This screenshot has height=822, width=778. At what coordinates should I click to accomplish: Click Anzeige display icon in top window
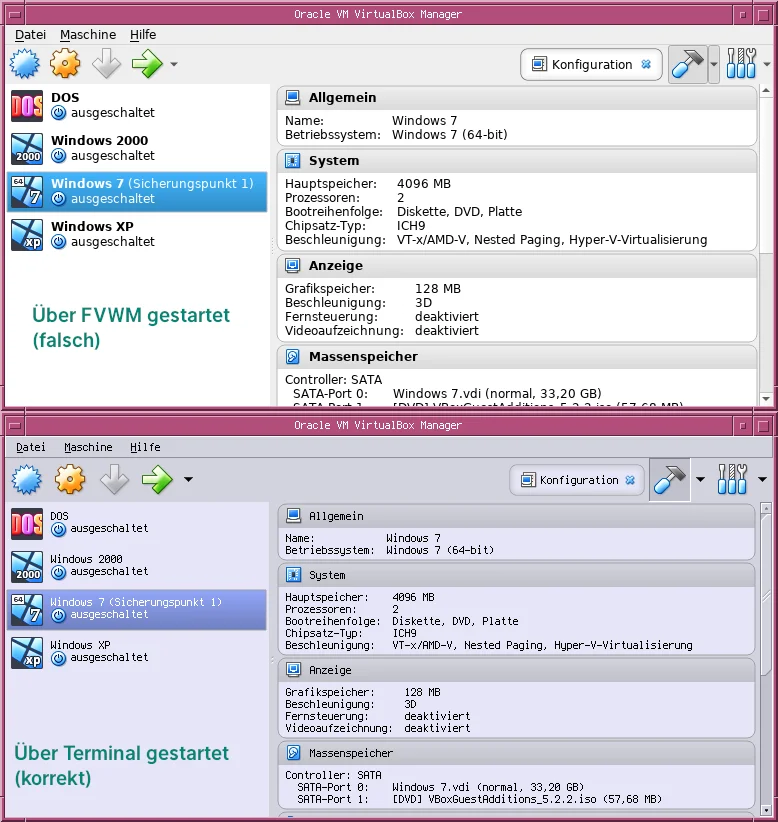(x=293, y=265)
